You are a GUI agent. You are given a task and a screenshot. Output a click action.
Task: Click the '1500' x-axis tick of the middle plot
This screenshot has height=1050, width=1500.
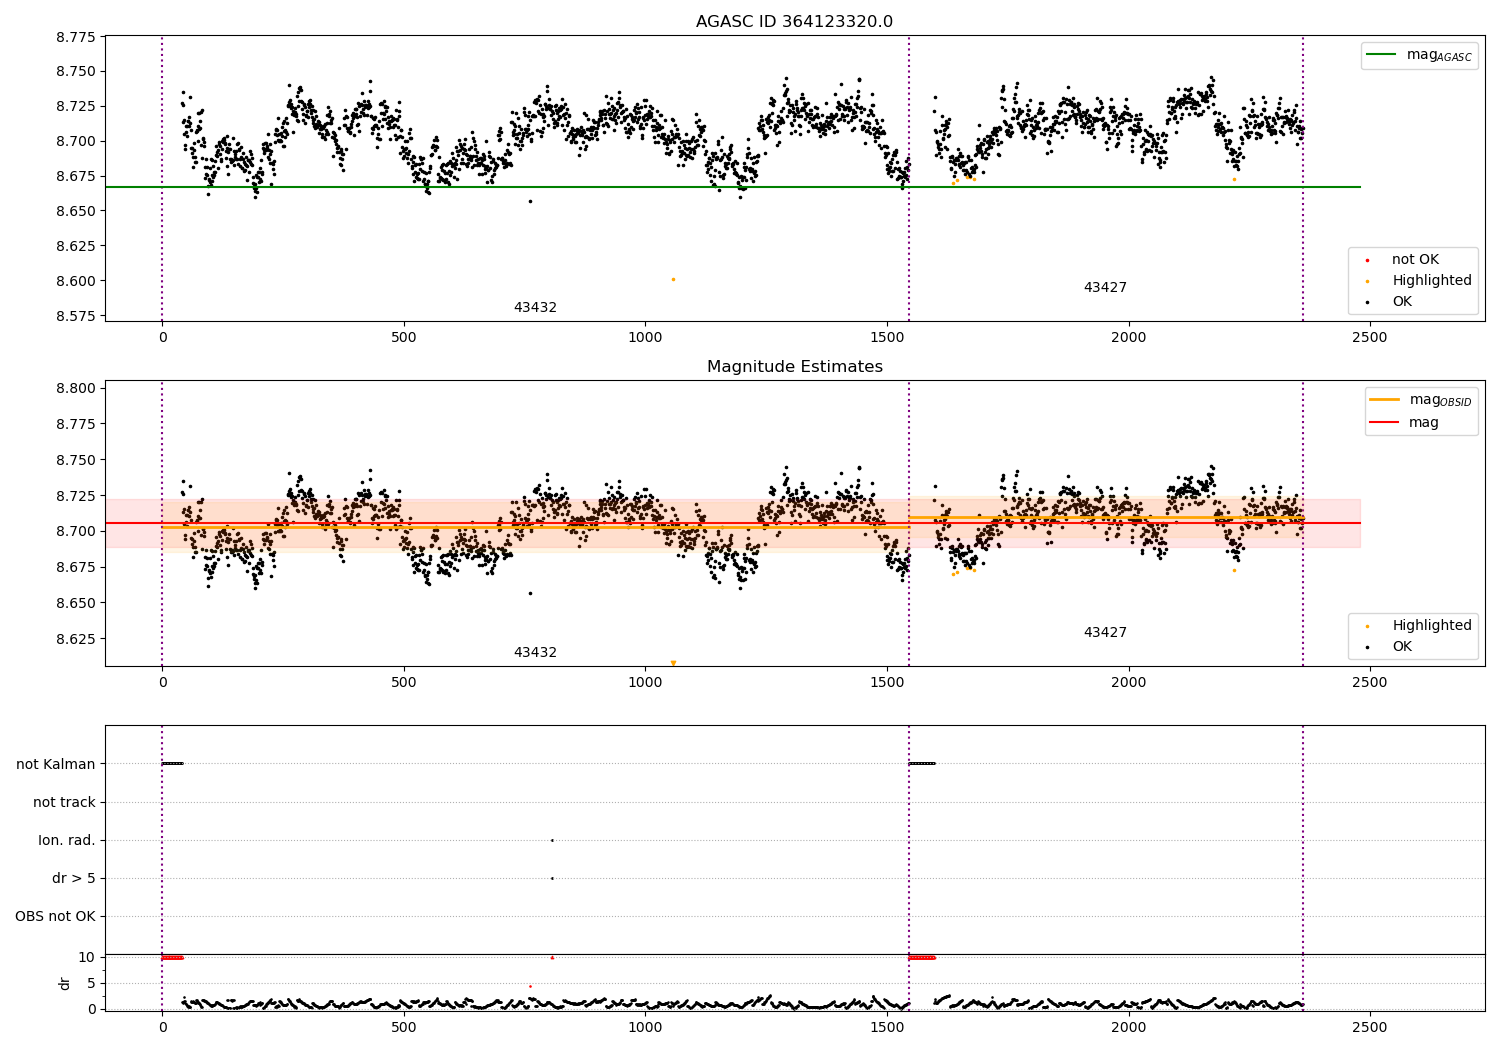click(x=887, y=682)
